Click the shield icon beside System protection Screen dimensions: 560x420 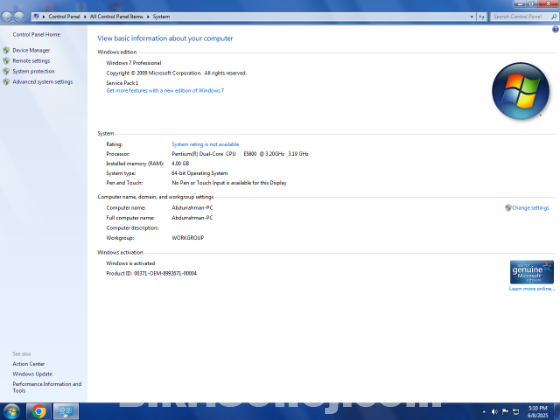(6, 71)
